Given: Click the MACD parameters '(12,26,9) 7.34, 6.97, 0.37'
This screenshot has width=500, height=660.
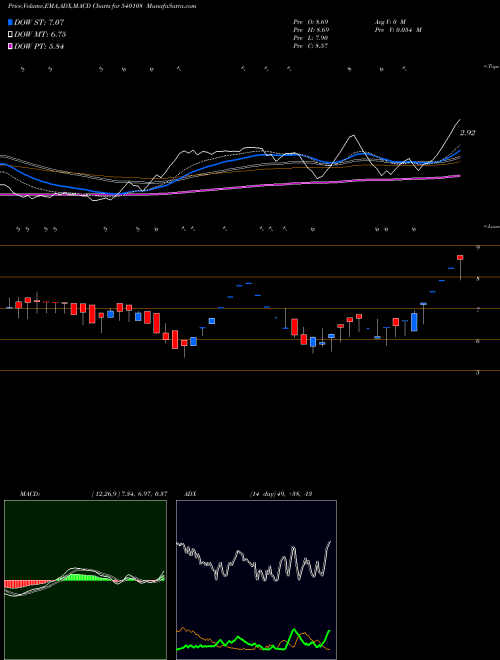Looking at the screenshot, I should pyautogui.click(x=129, y=494).
